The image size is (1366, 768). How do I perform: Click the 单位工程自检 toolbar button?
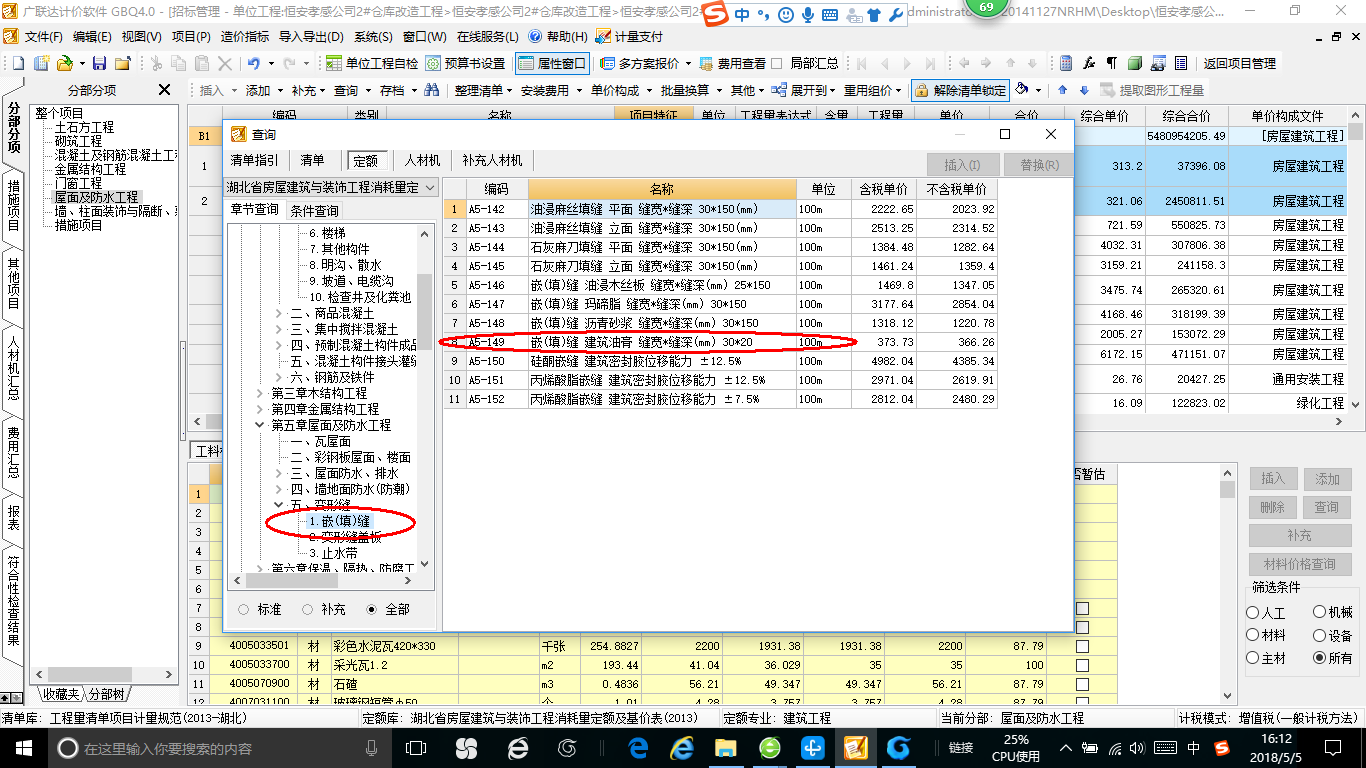(372, 63)
